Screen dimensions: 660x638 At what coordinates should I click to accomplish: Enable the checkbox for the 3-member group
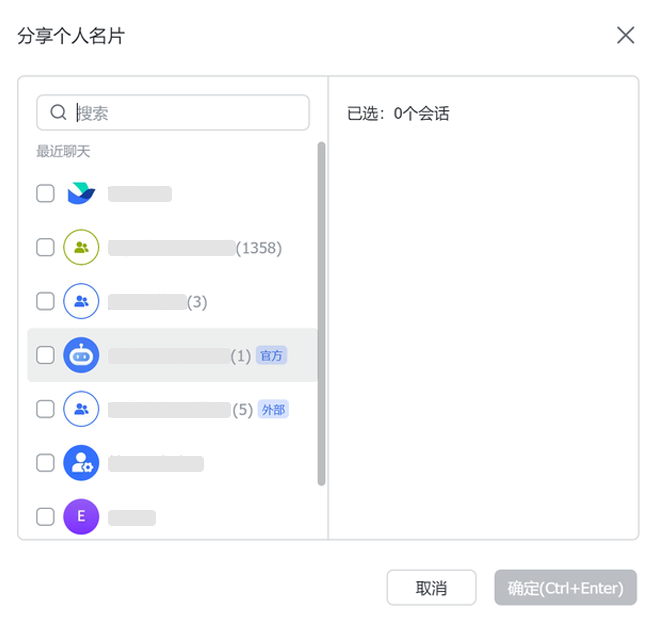click(x=45, y=301)
